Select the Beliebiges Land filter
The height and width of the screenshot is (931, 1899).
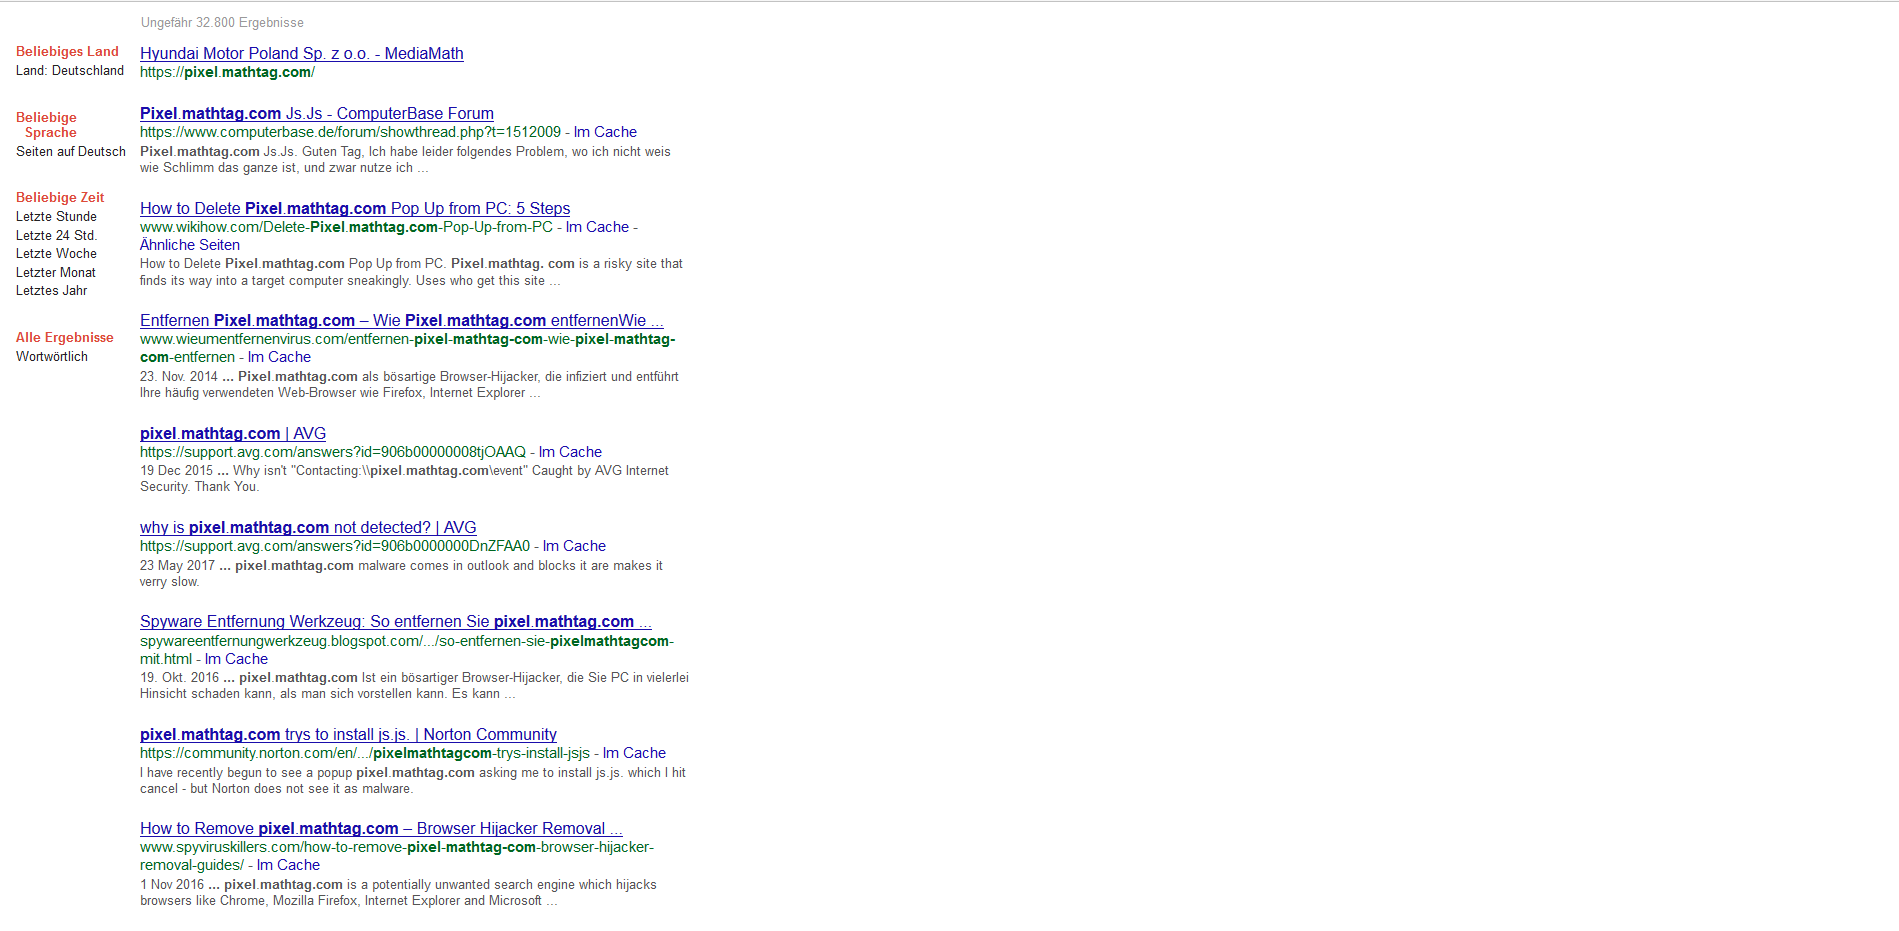click(67, 51)
